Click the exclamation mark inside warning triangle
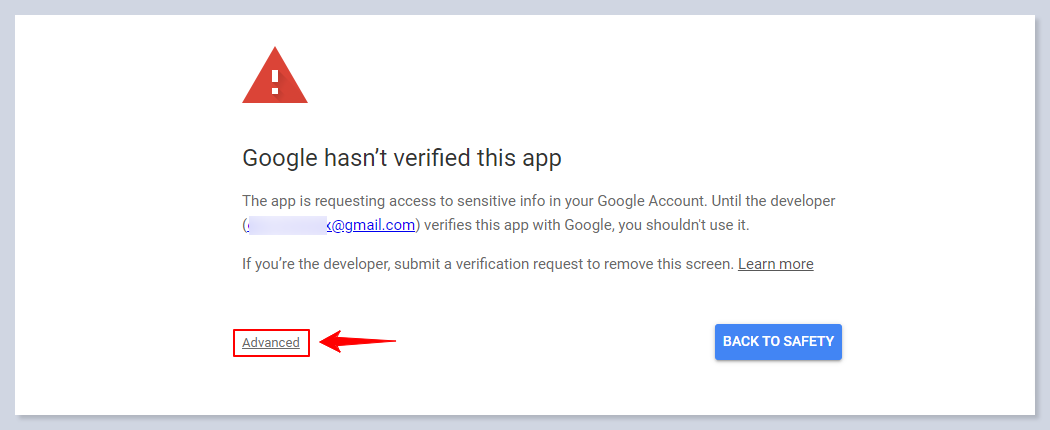This screenshot has width=1050, height=430. (275, 81)
